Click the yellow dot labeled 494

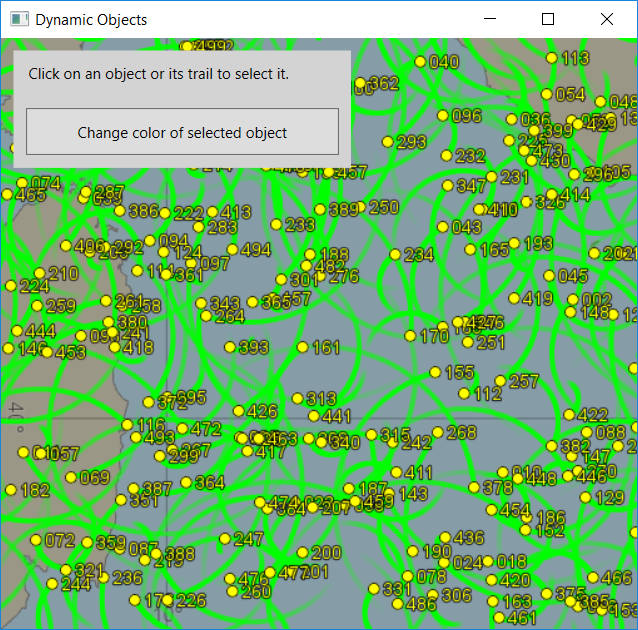pos(232,250)
